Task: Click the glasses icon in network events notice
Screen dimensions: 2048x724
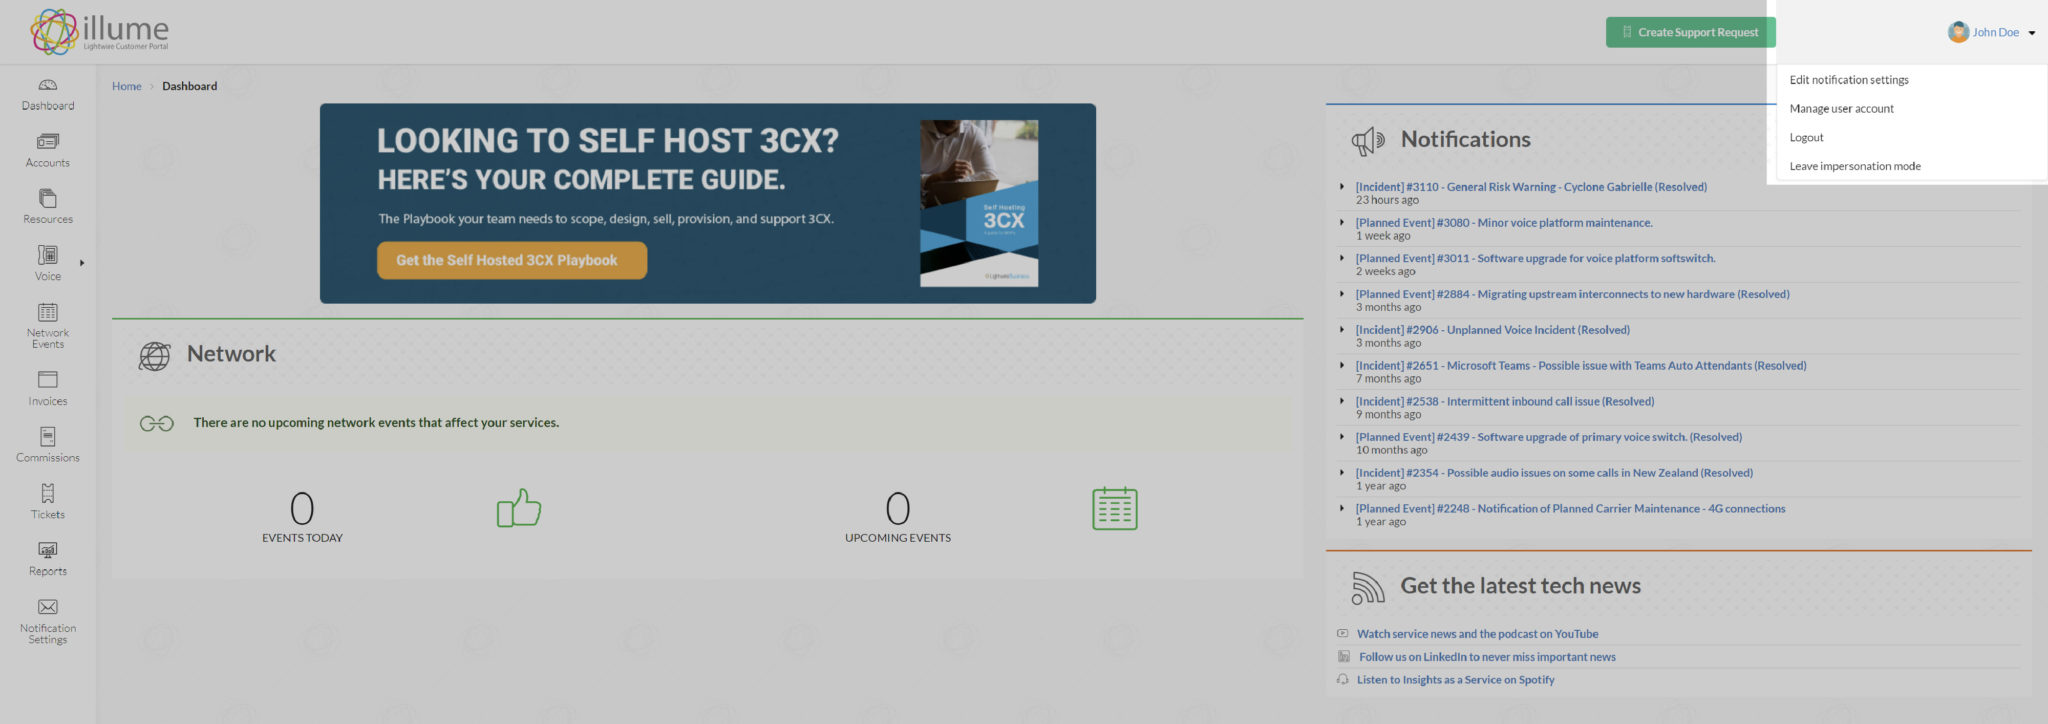Action: pyautogui.click(x=157, y=423)
